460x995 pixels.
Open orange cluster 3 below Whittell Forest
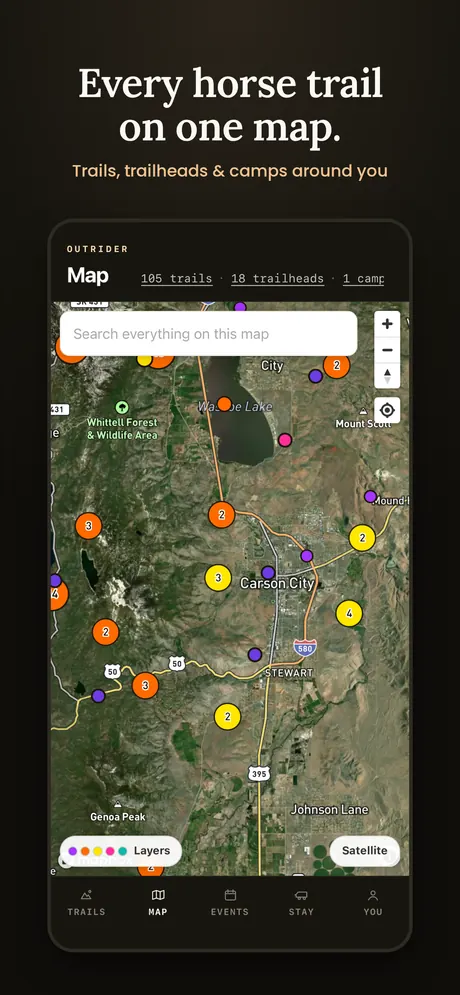click(x=88, y=525)
